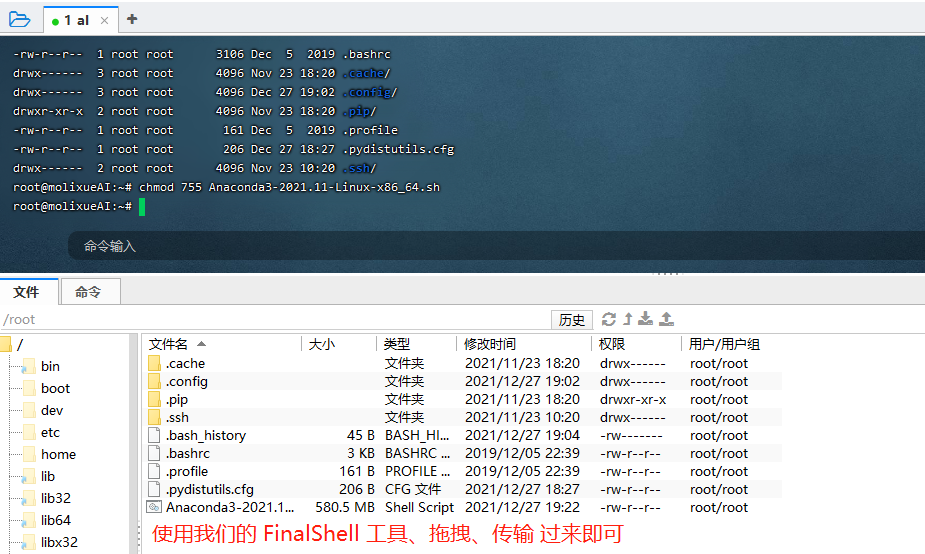Viewport: 925px width, 554px height.
Task: Sort by 类型 column header
Action: 416,344
